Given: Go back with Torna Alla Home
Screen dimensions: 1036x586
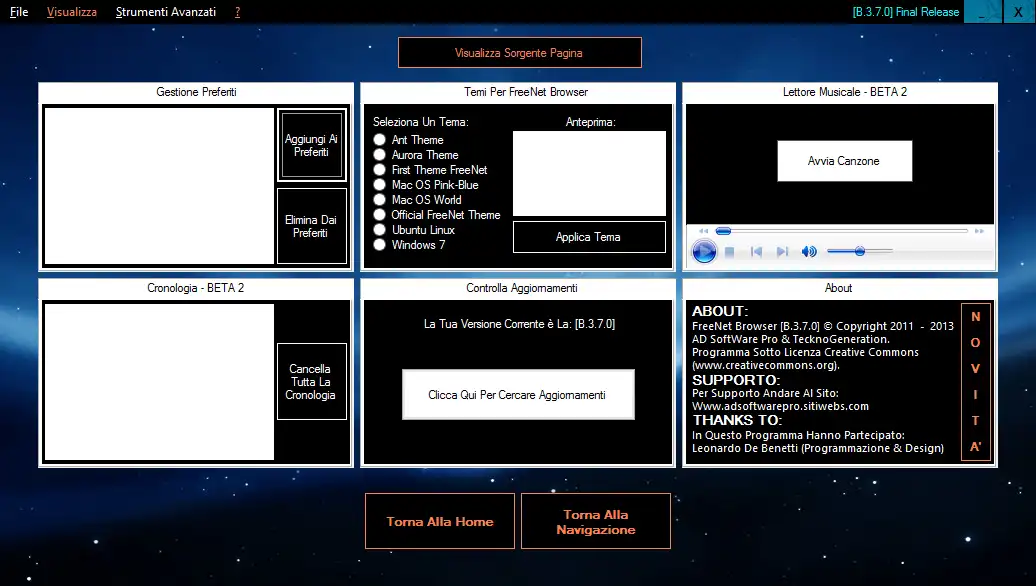Looking at the screenshot, I should [439, 521].
